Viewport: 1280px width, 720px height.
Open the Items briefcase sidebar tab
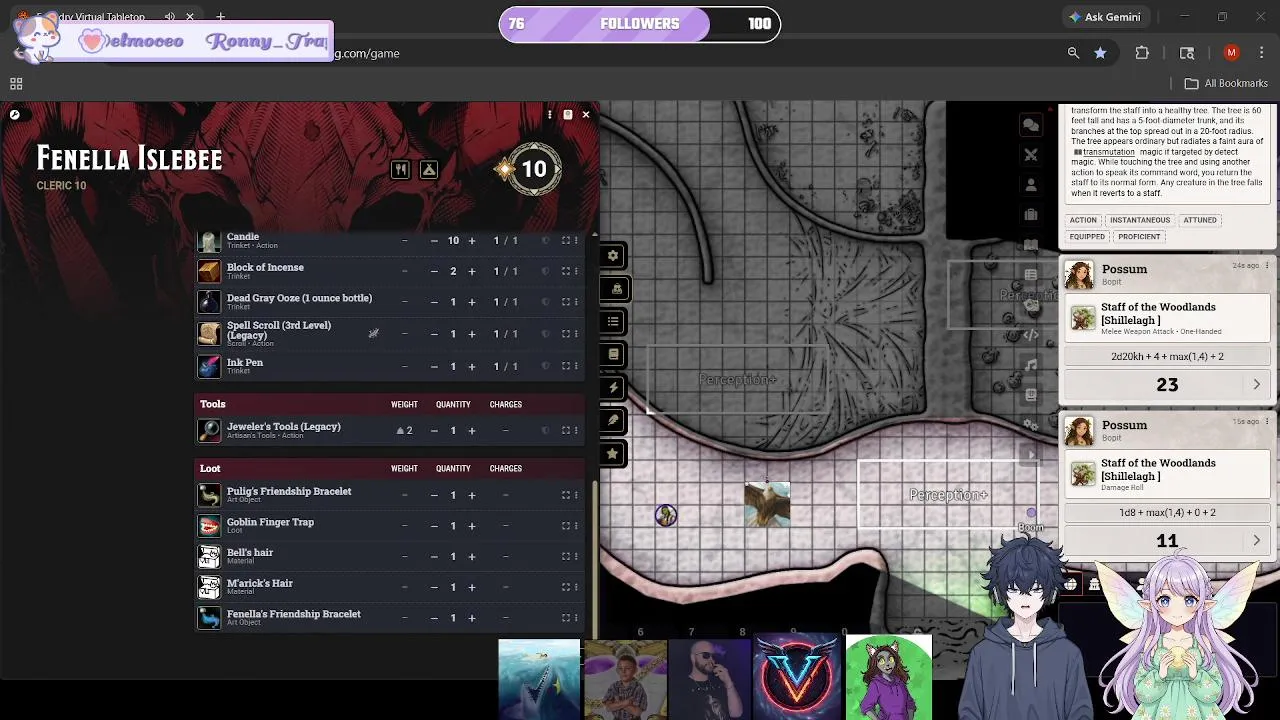pyautogui.click(x=1030, y=215)
